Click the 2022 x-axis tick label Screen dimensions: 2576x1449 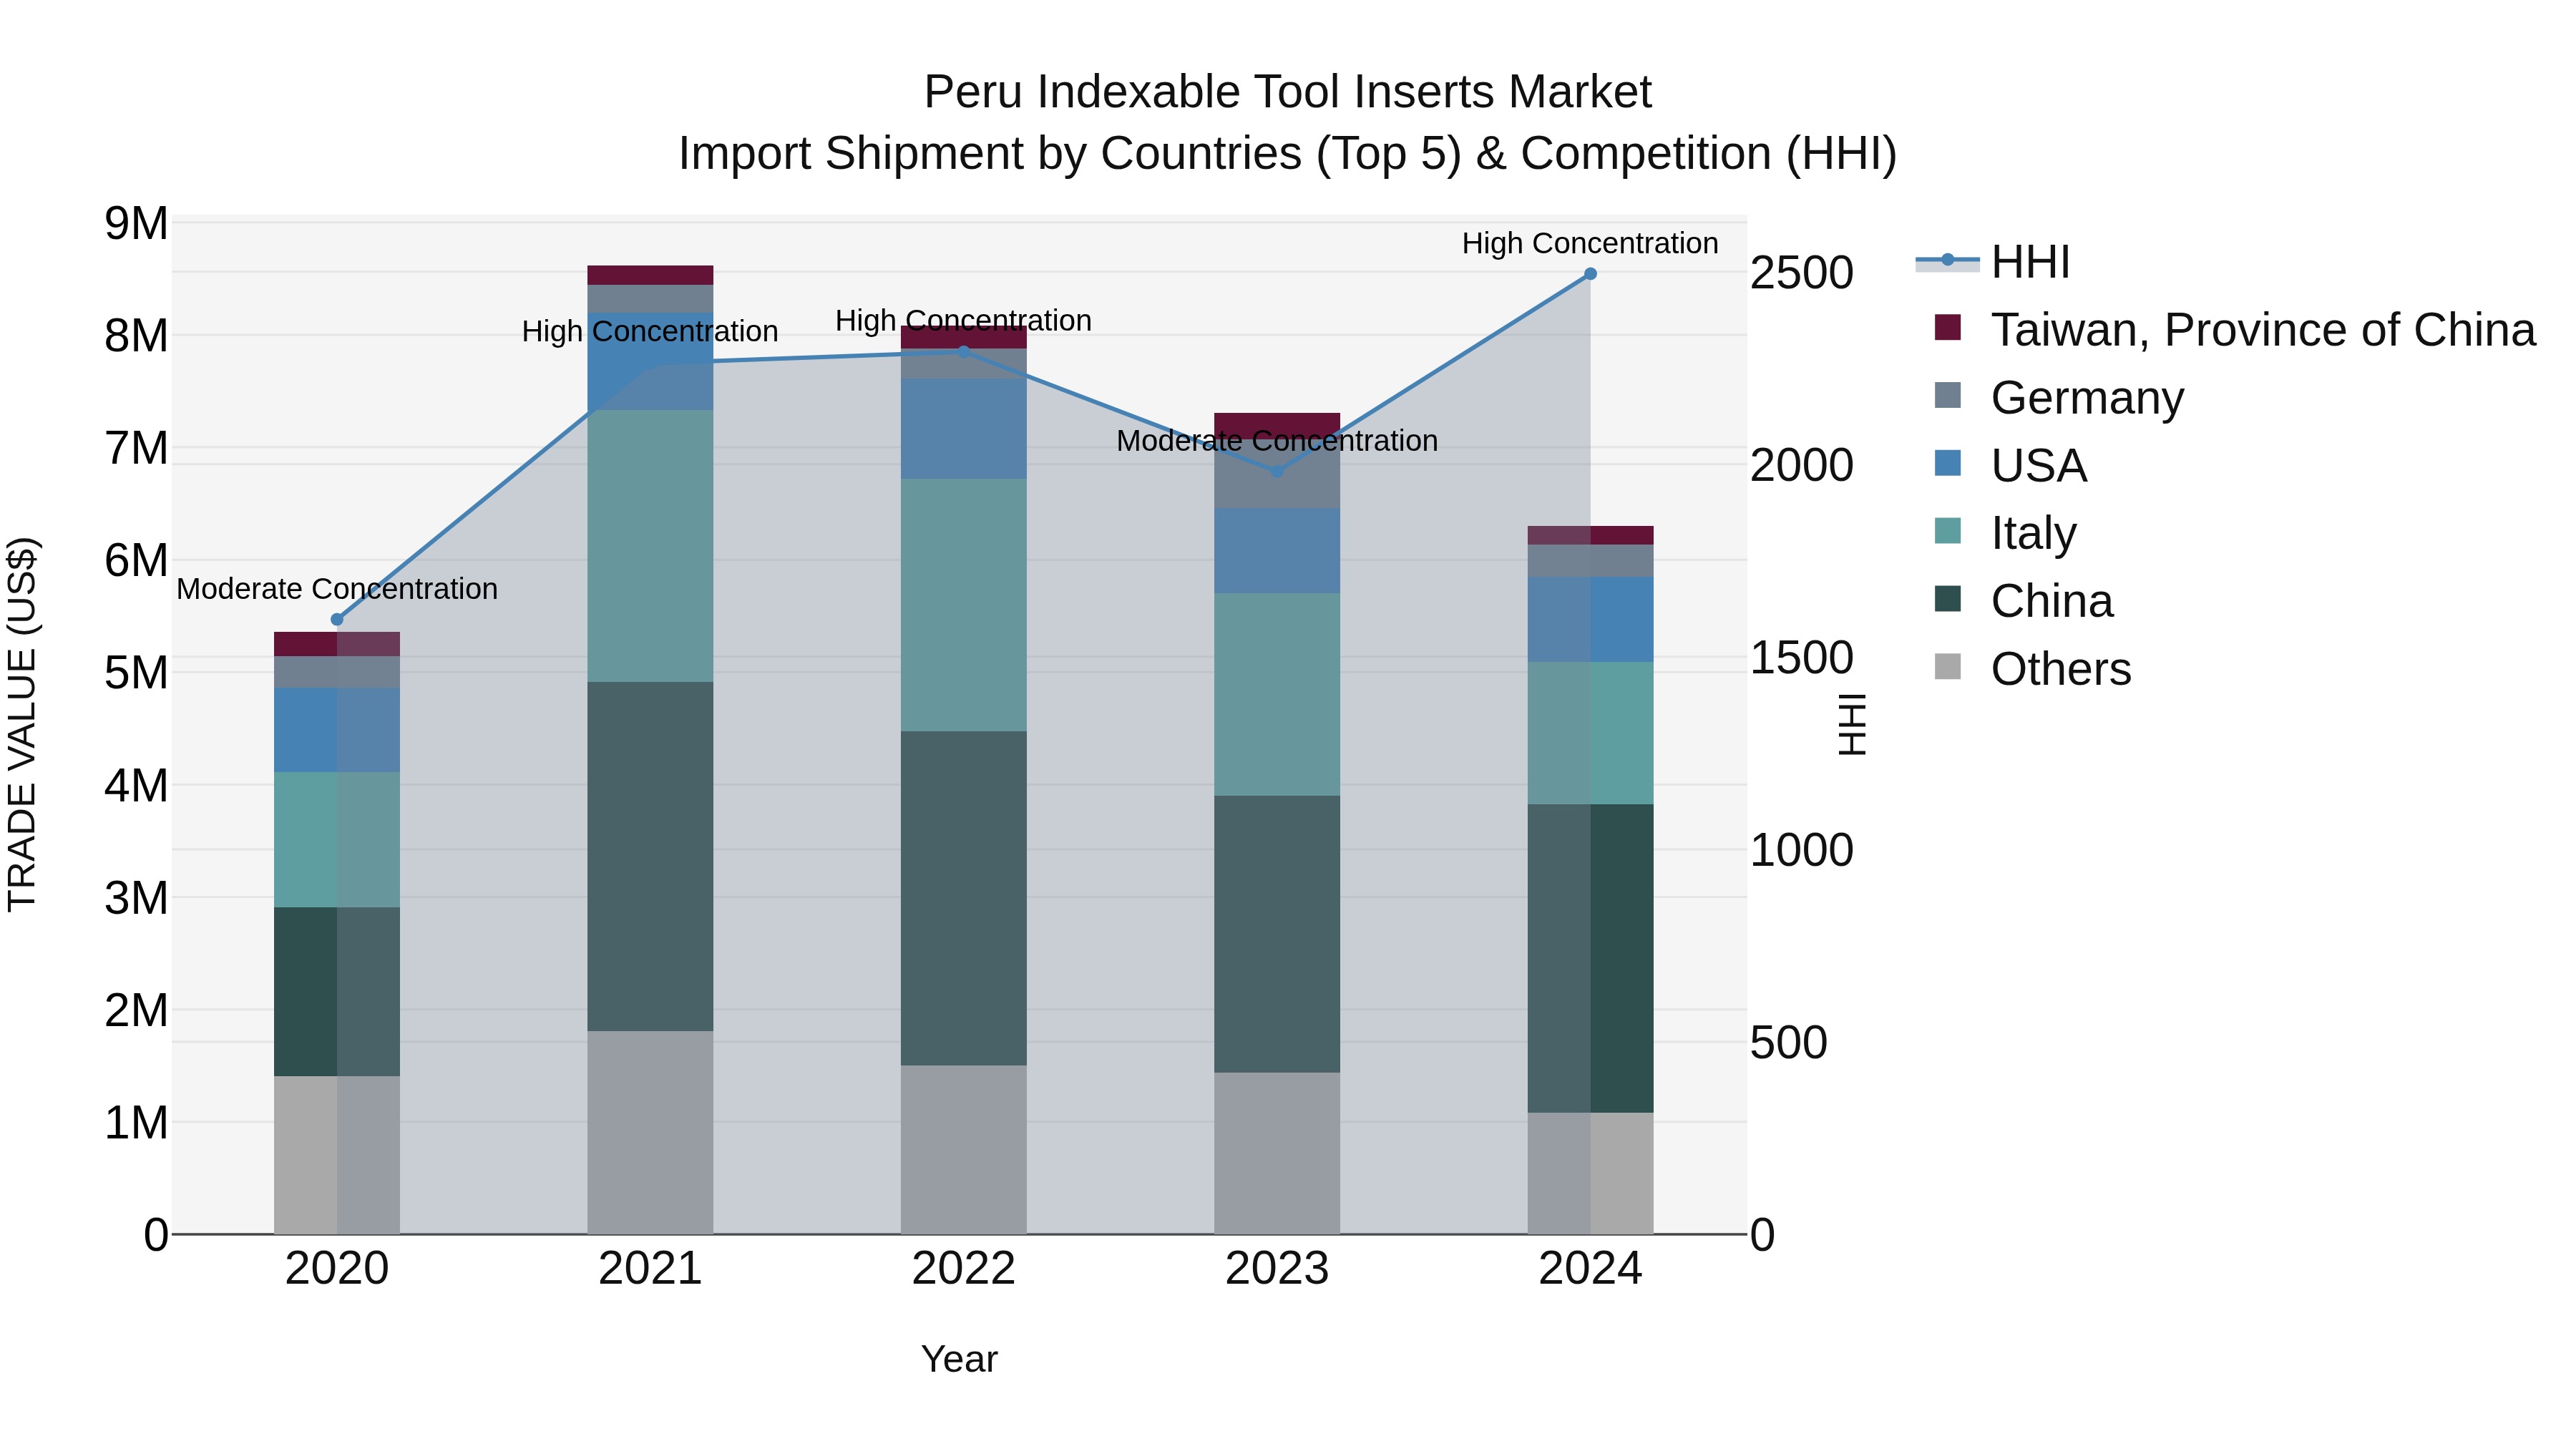pyautogui.click(x=964, y=1269)
